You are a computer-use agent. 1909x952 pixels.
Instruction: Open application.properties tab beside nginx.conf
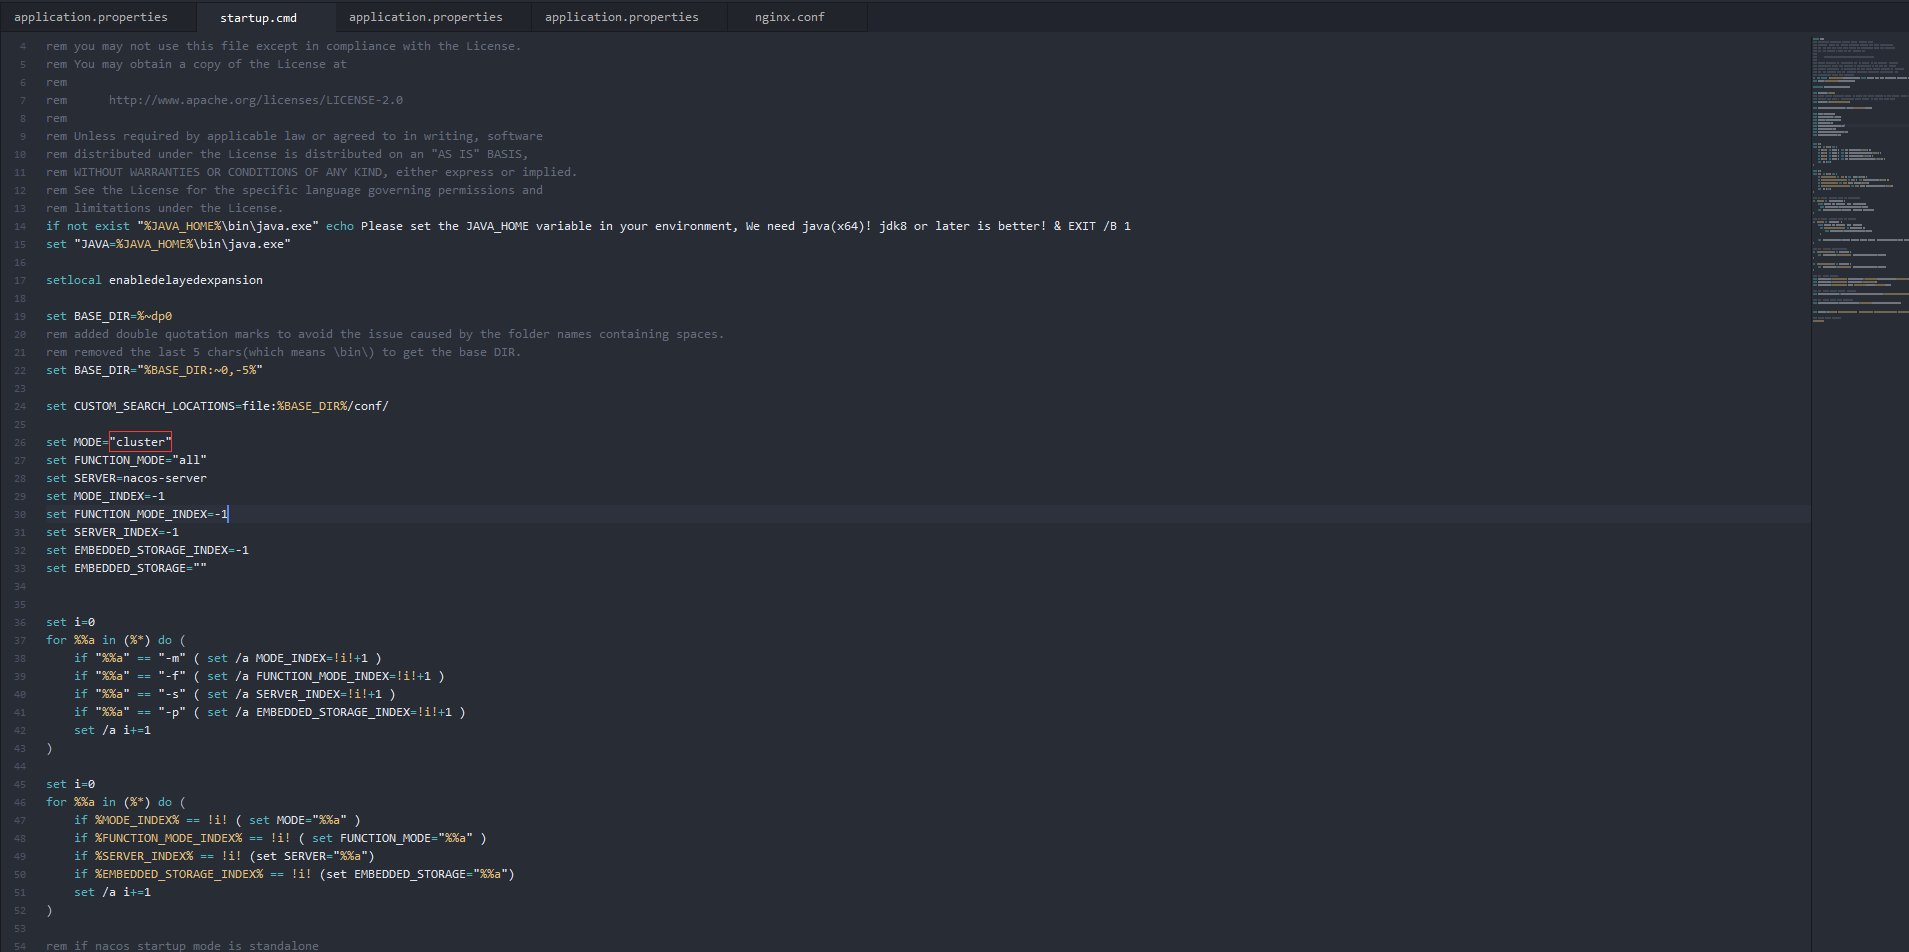pos(621,17)
